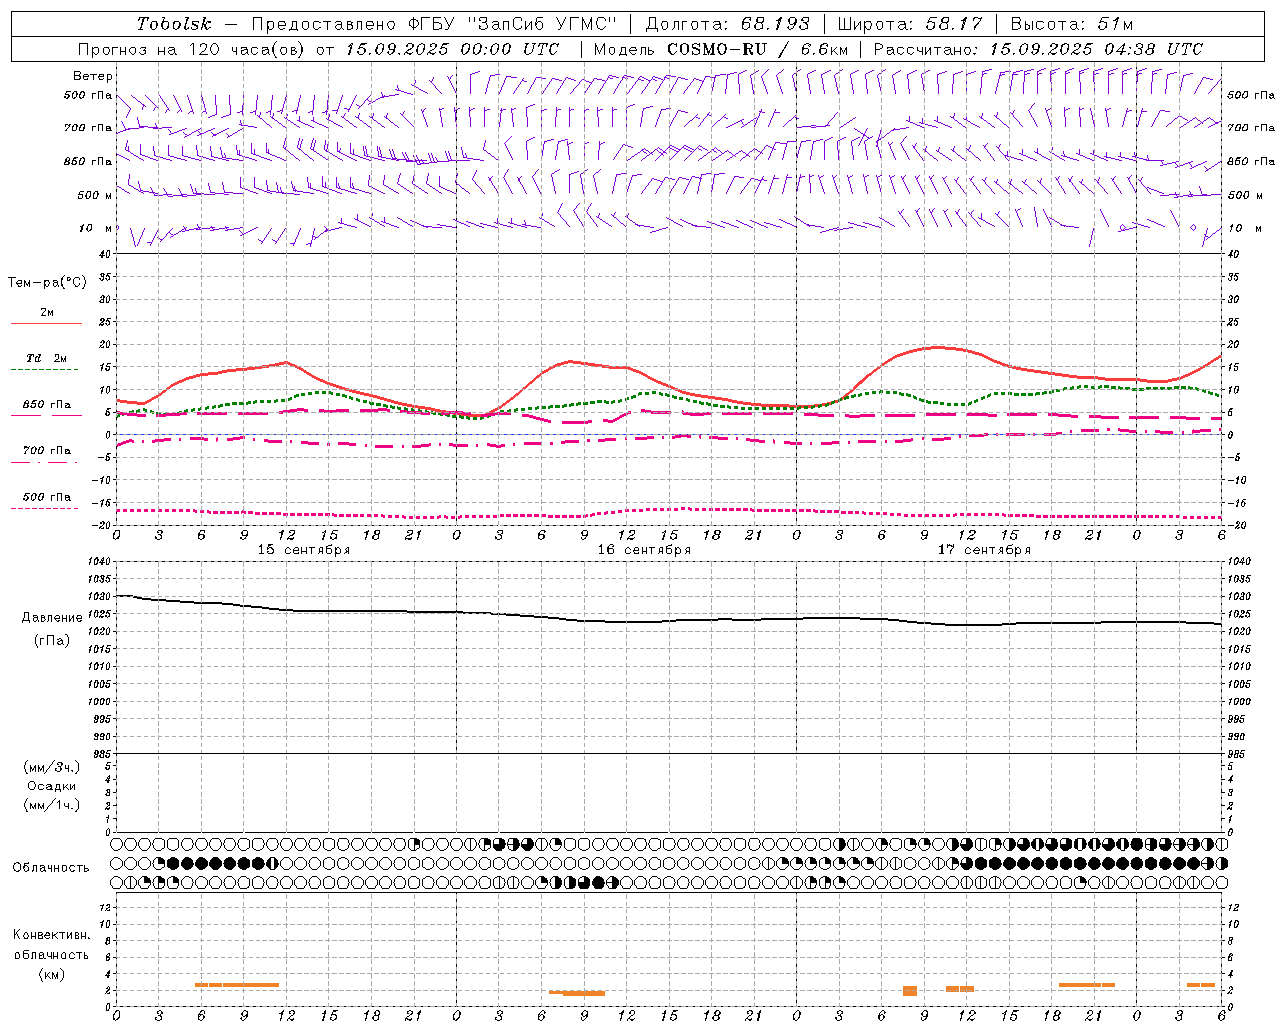Click the 'Облачность' cloud cover label
The image size is (1280, 1024).
51,868
